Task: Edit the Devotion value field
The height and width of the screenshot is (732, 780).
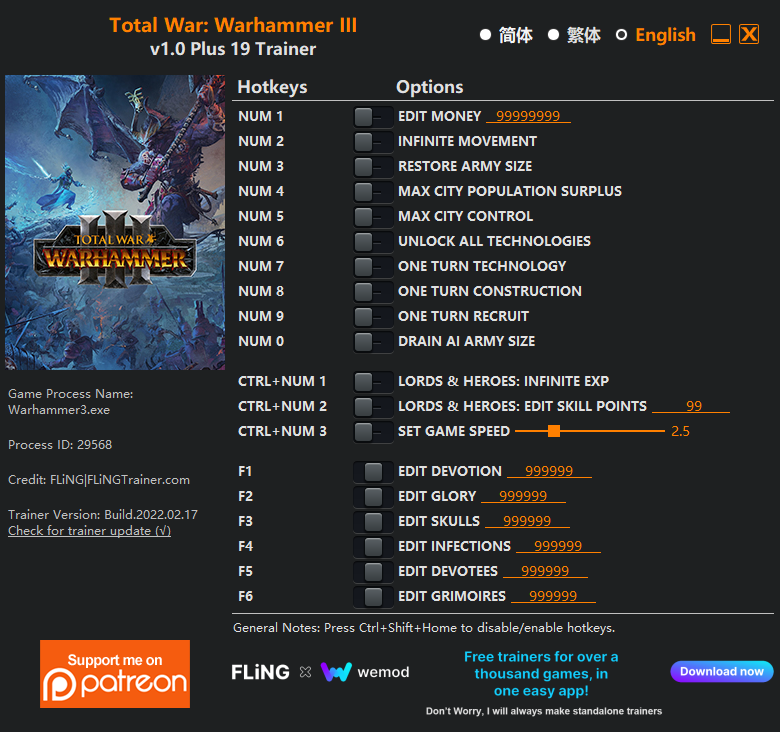Action: 549,470
